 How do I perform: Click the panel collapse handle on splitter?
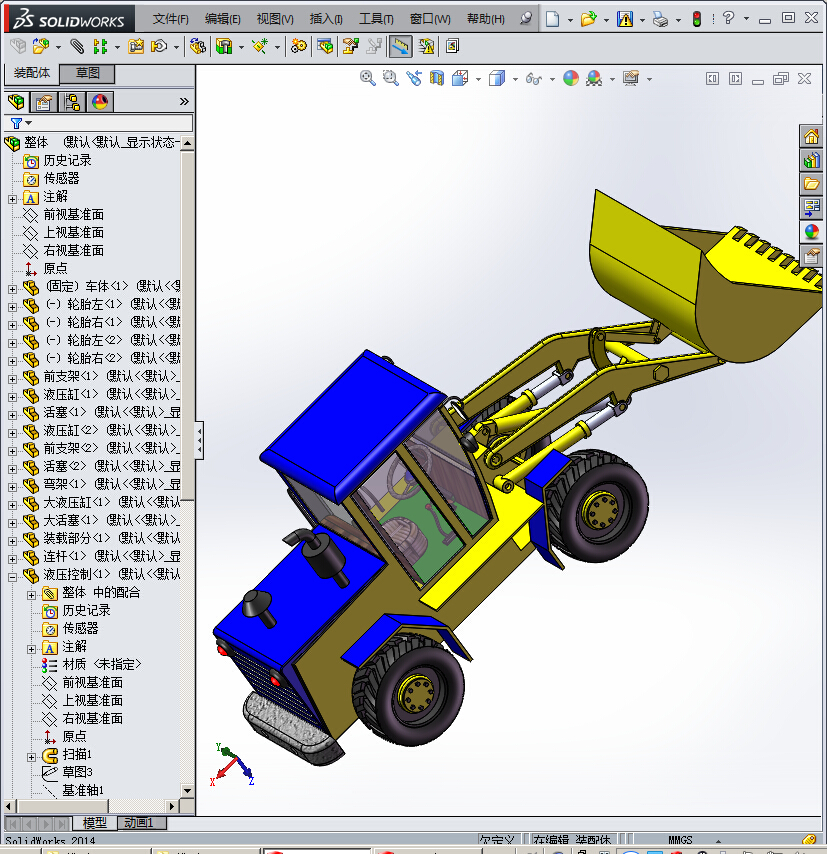tap(199, 440)
